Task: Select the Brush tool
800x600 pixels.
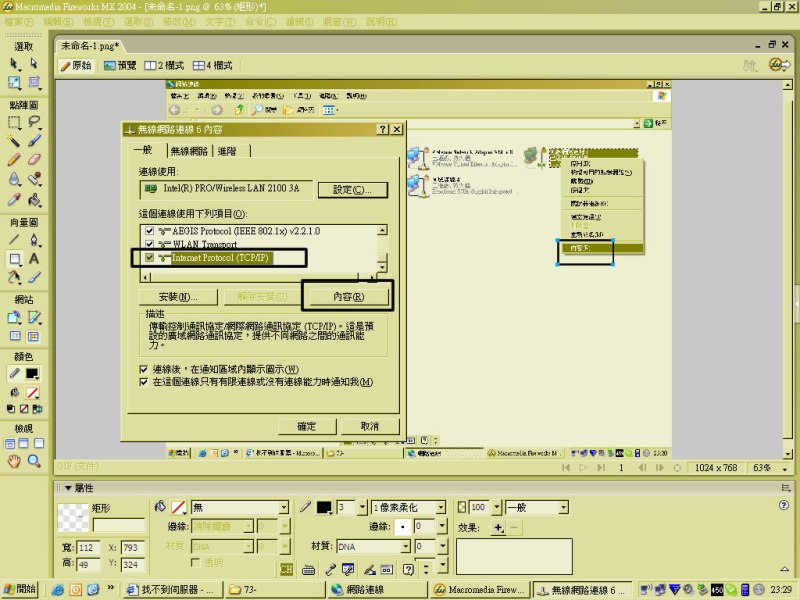Action: click(34, 141)
